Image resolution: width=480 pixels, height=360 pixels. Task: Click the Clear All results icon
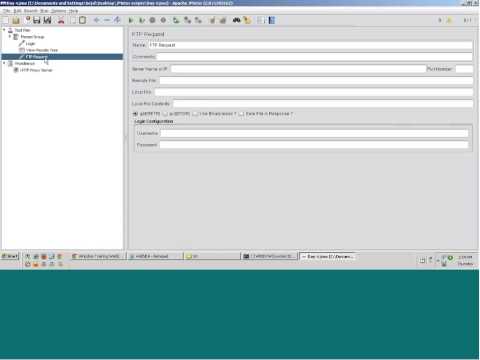[x=223, y=20]
